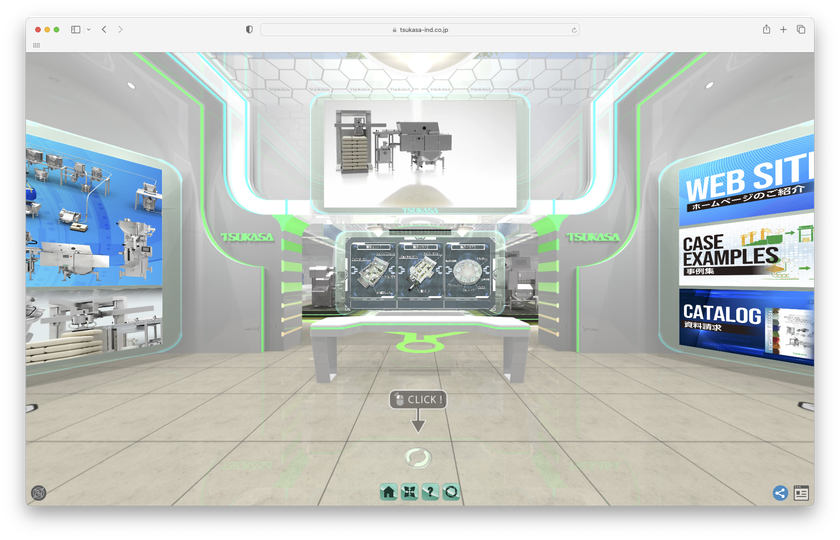Click the CLICK ! prompt button

coord(418,400)
